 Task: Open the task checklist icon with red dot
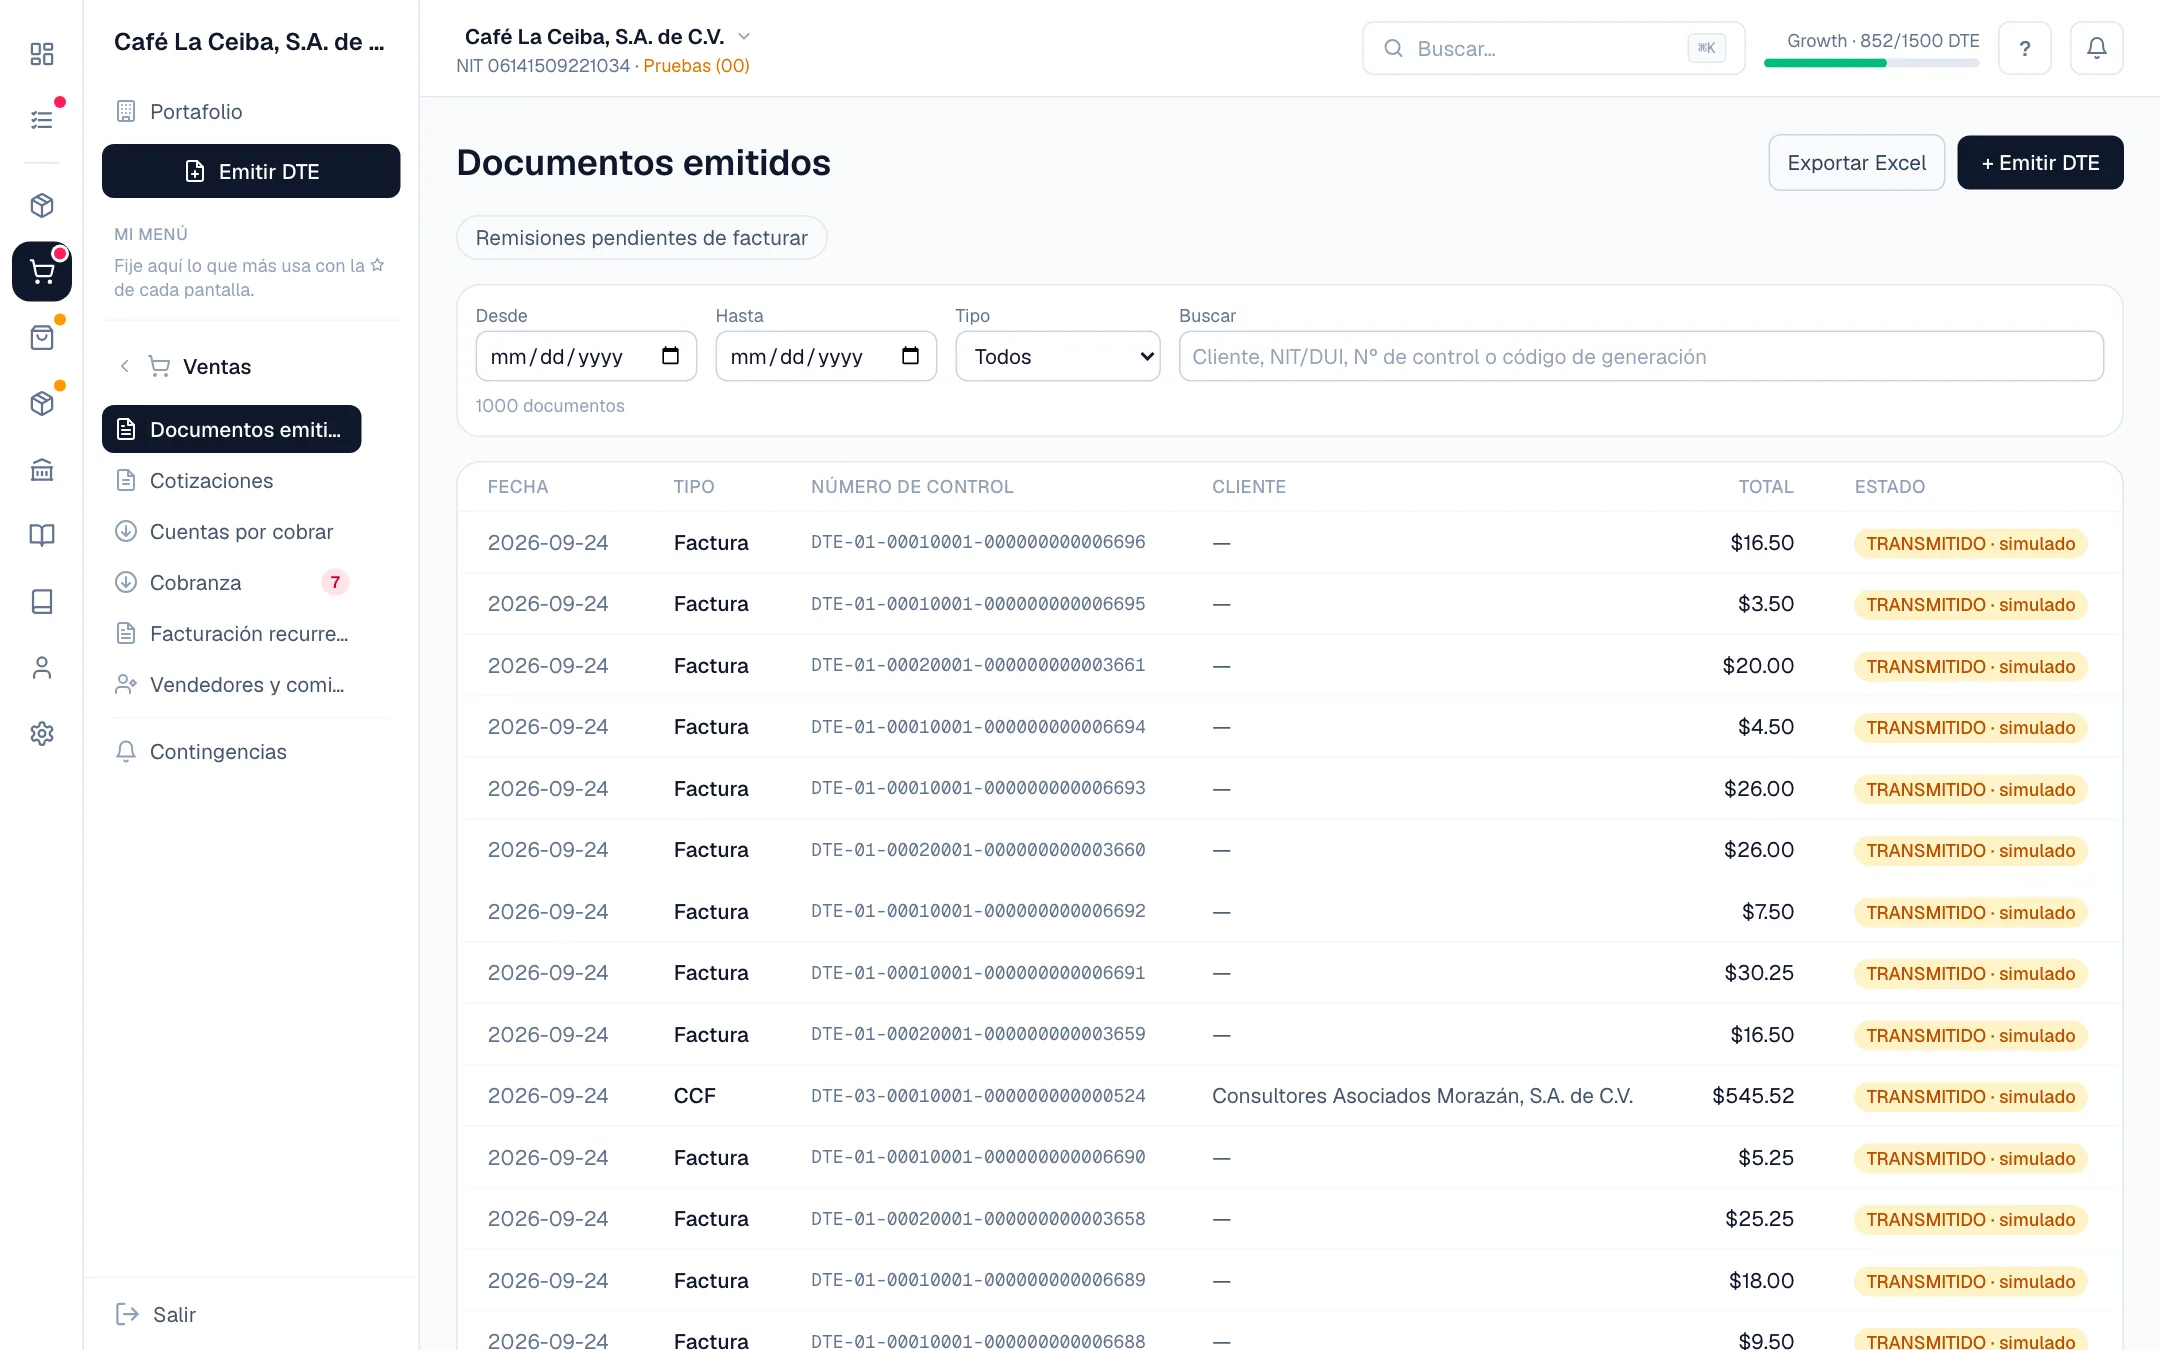tap(42, 119)
